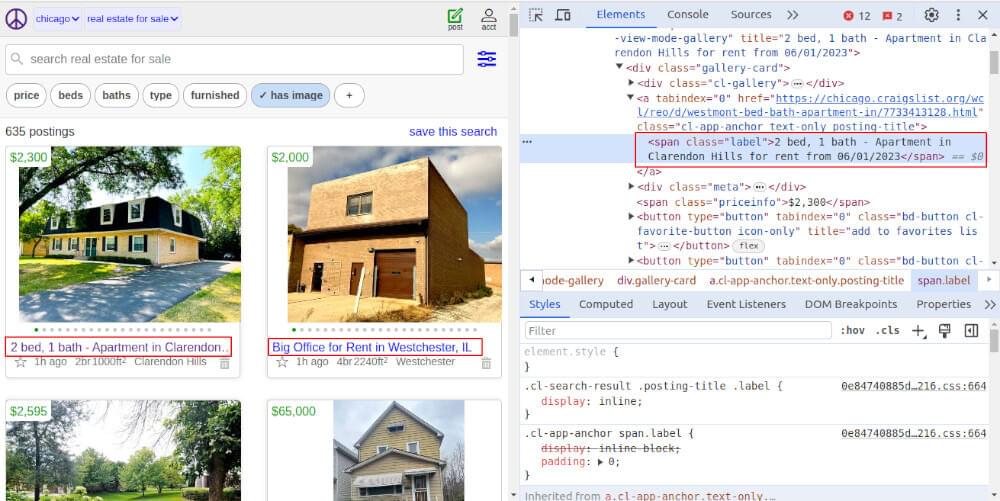Toggle the device toolbar icon
This screenshot has width=1000, height=501.
point(562,15)
